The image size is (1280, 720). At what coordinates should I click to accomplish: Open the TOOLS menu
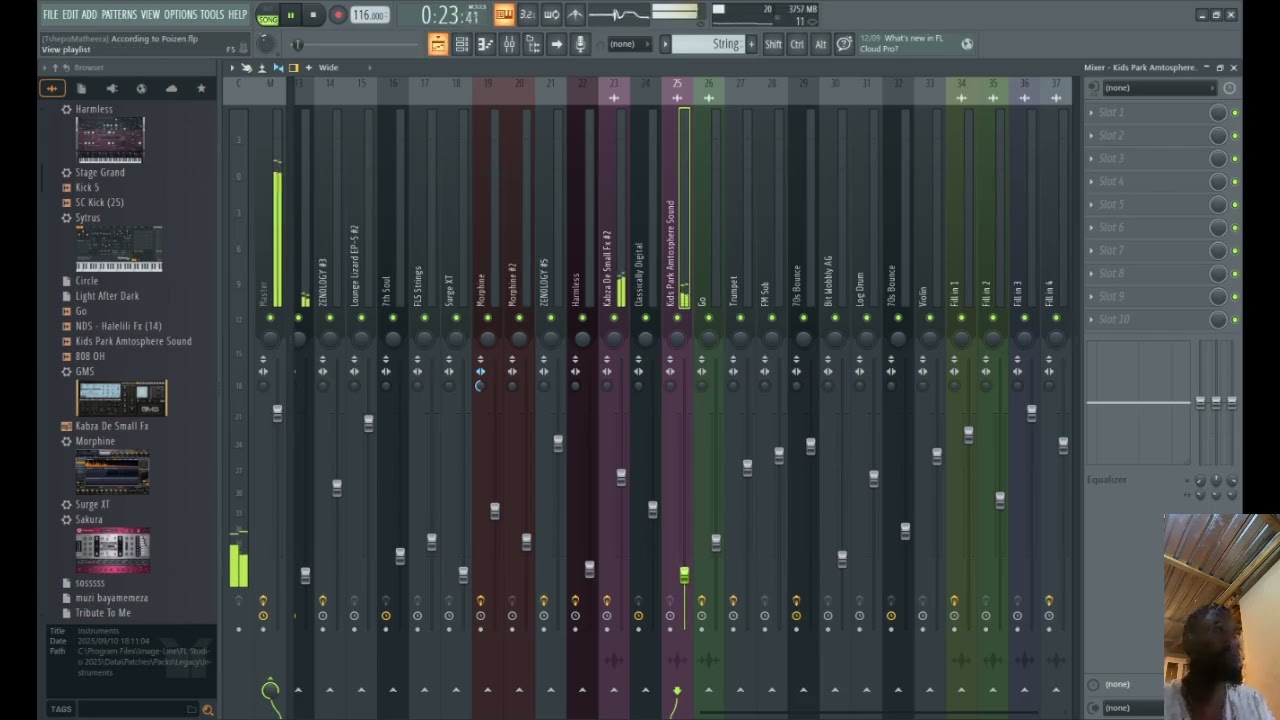212,15
